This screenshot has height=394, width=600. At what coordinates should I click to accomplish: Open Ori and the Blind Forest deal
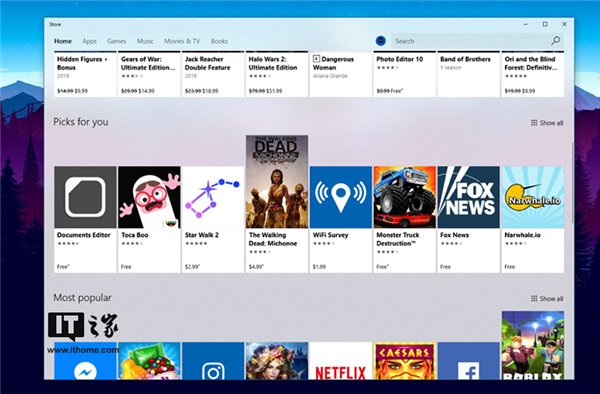(x=533, y=74)
